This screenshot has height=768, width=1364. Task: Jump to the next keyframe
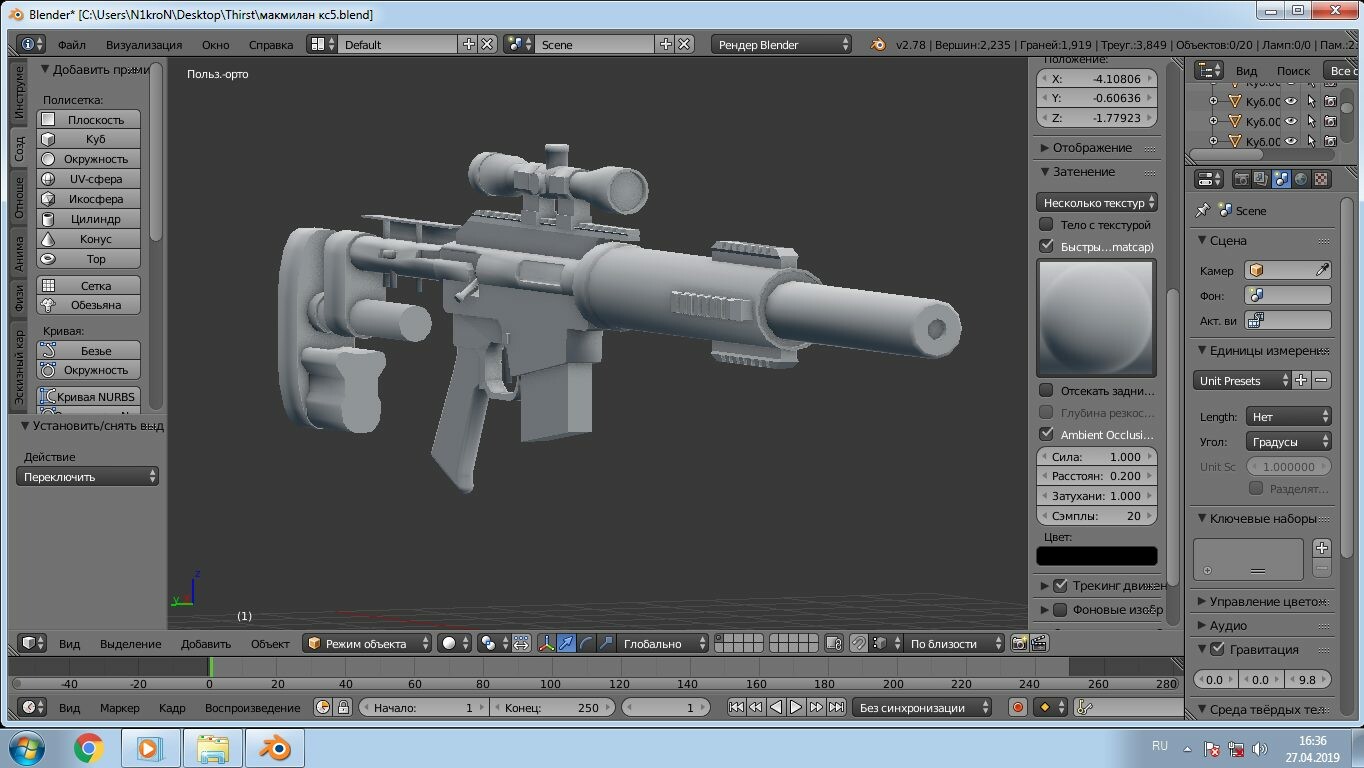816,707
